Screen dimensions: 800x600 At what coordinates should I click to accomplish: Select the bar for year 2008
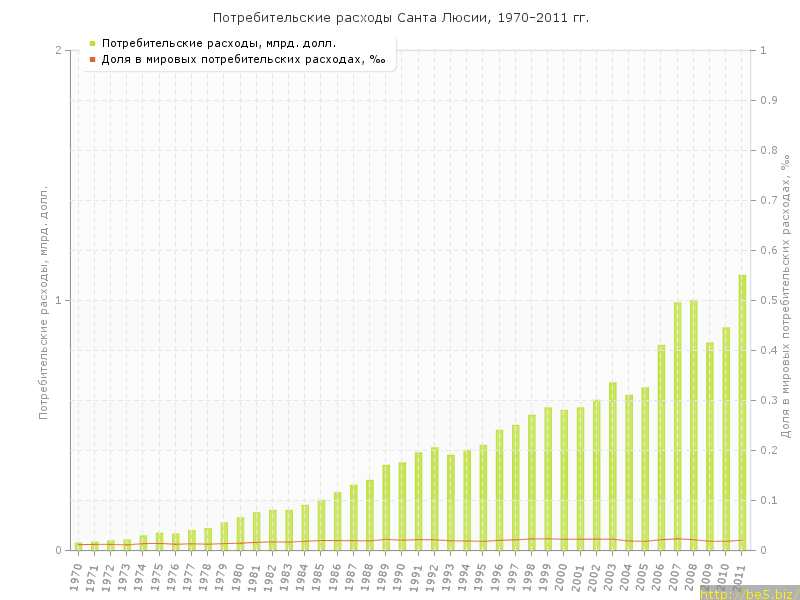(x=693, y=425)
